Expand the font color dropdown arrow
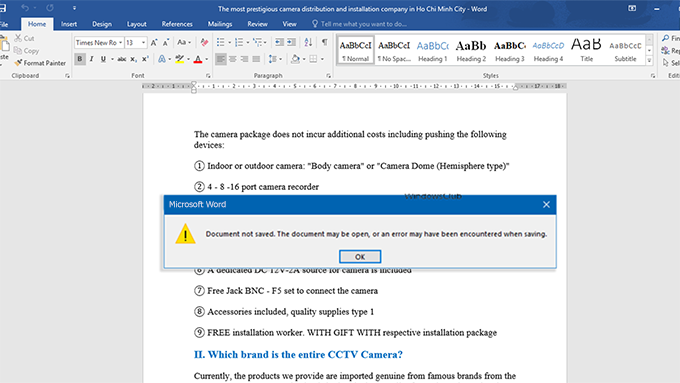 [x=206, y=59]
